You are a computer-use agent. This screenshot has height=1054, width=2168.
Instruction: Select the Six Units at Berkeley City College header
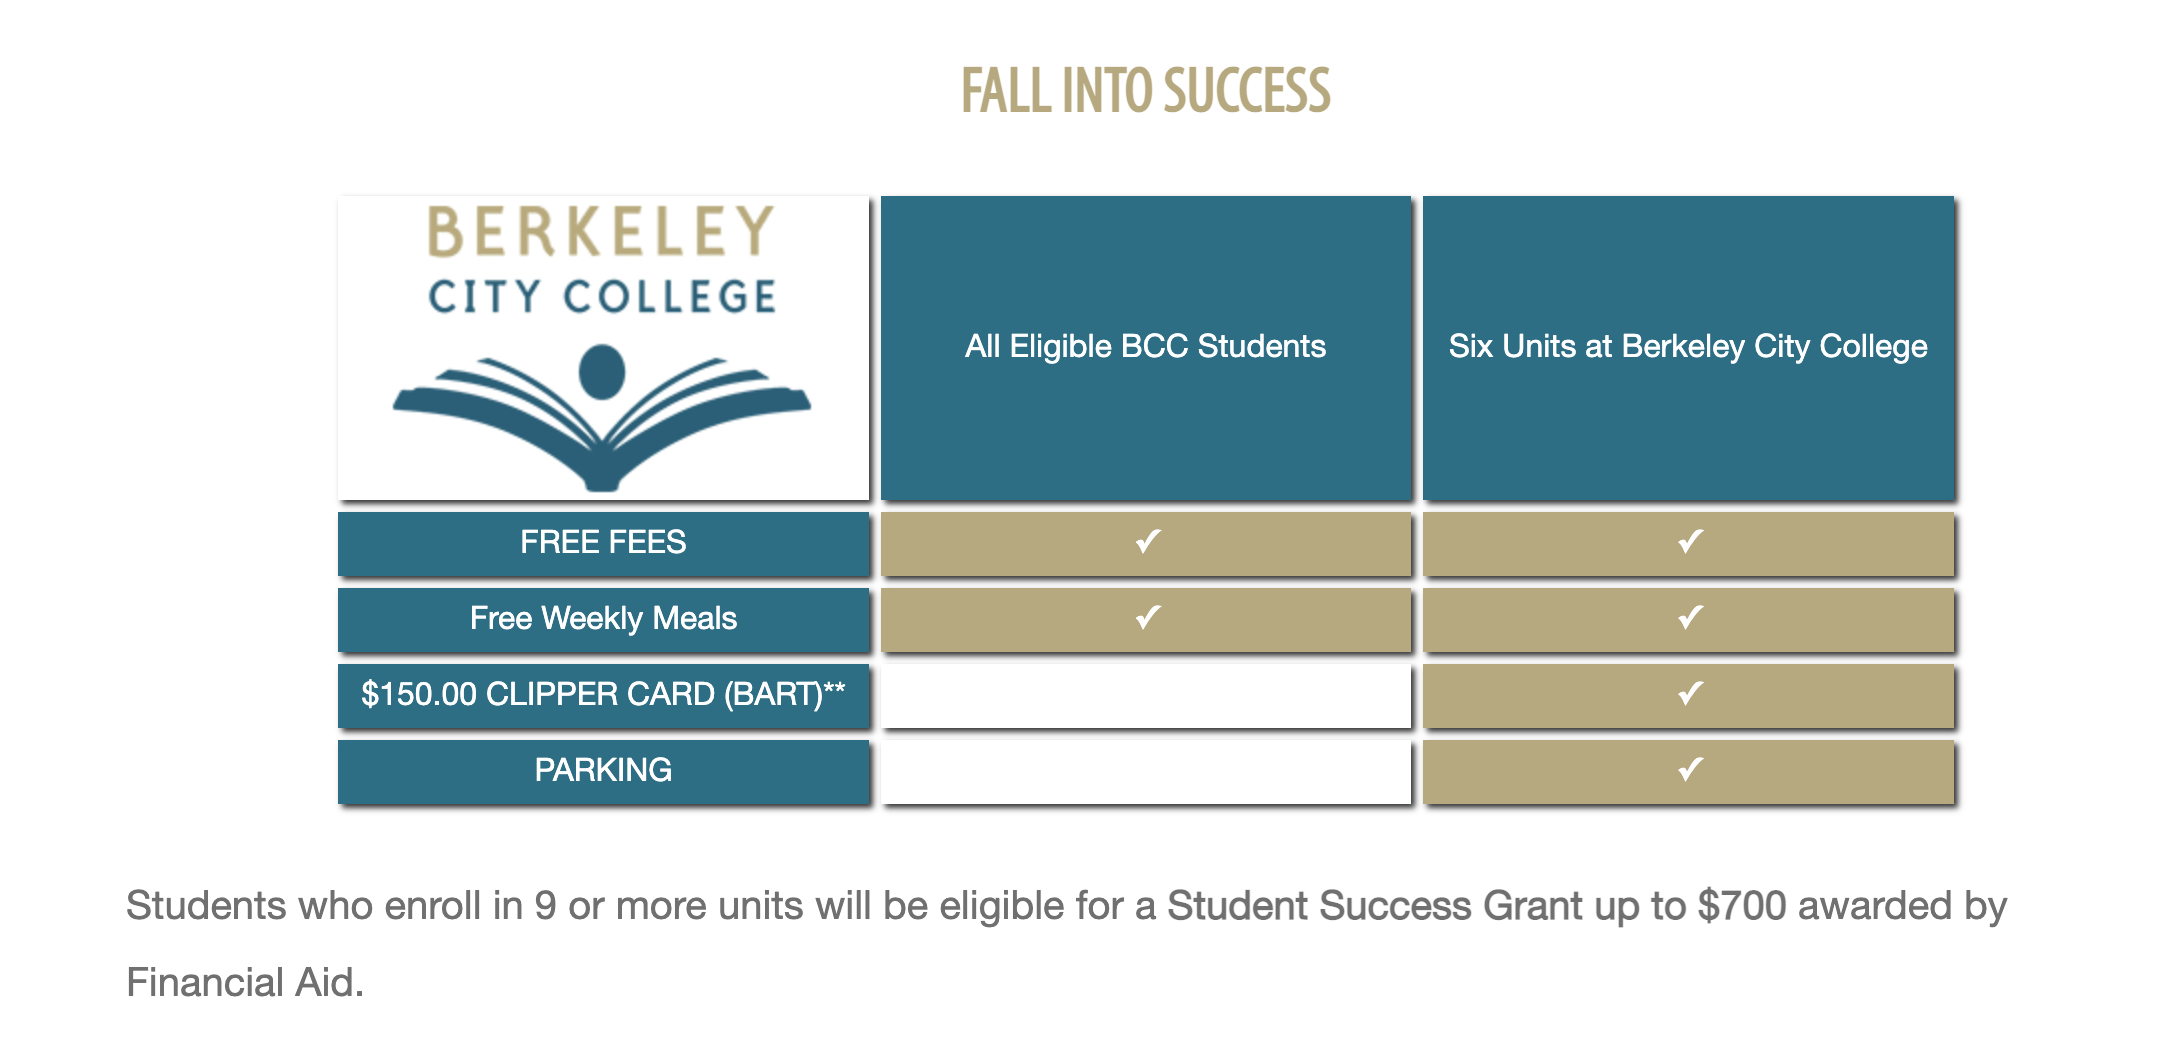pyautogui.click(x=1688, y=347)
